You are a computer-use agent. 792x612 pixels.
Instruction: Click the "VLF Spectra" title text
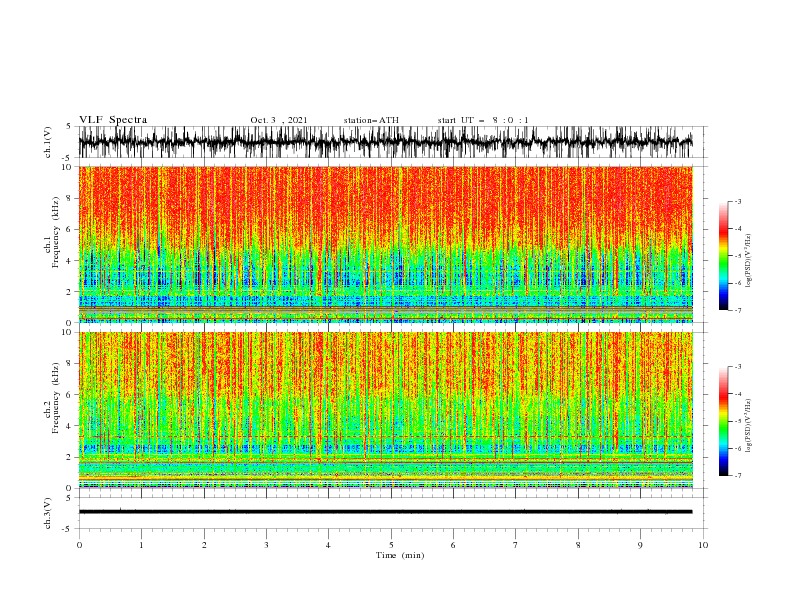tap(113, 120)
